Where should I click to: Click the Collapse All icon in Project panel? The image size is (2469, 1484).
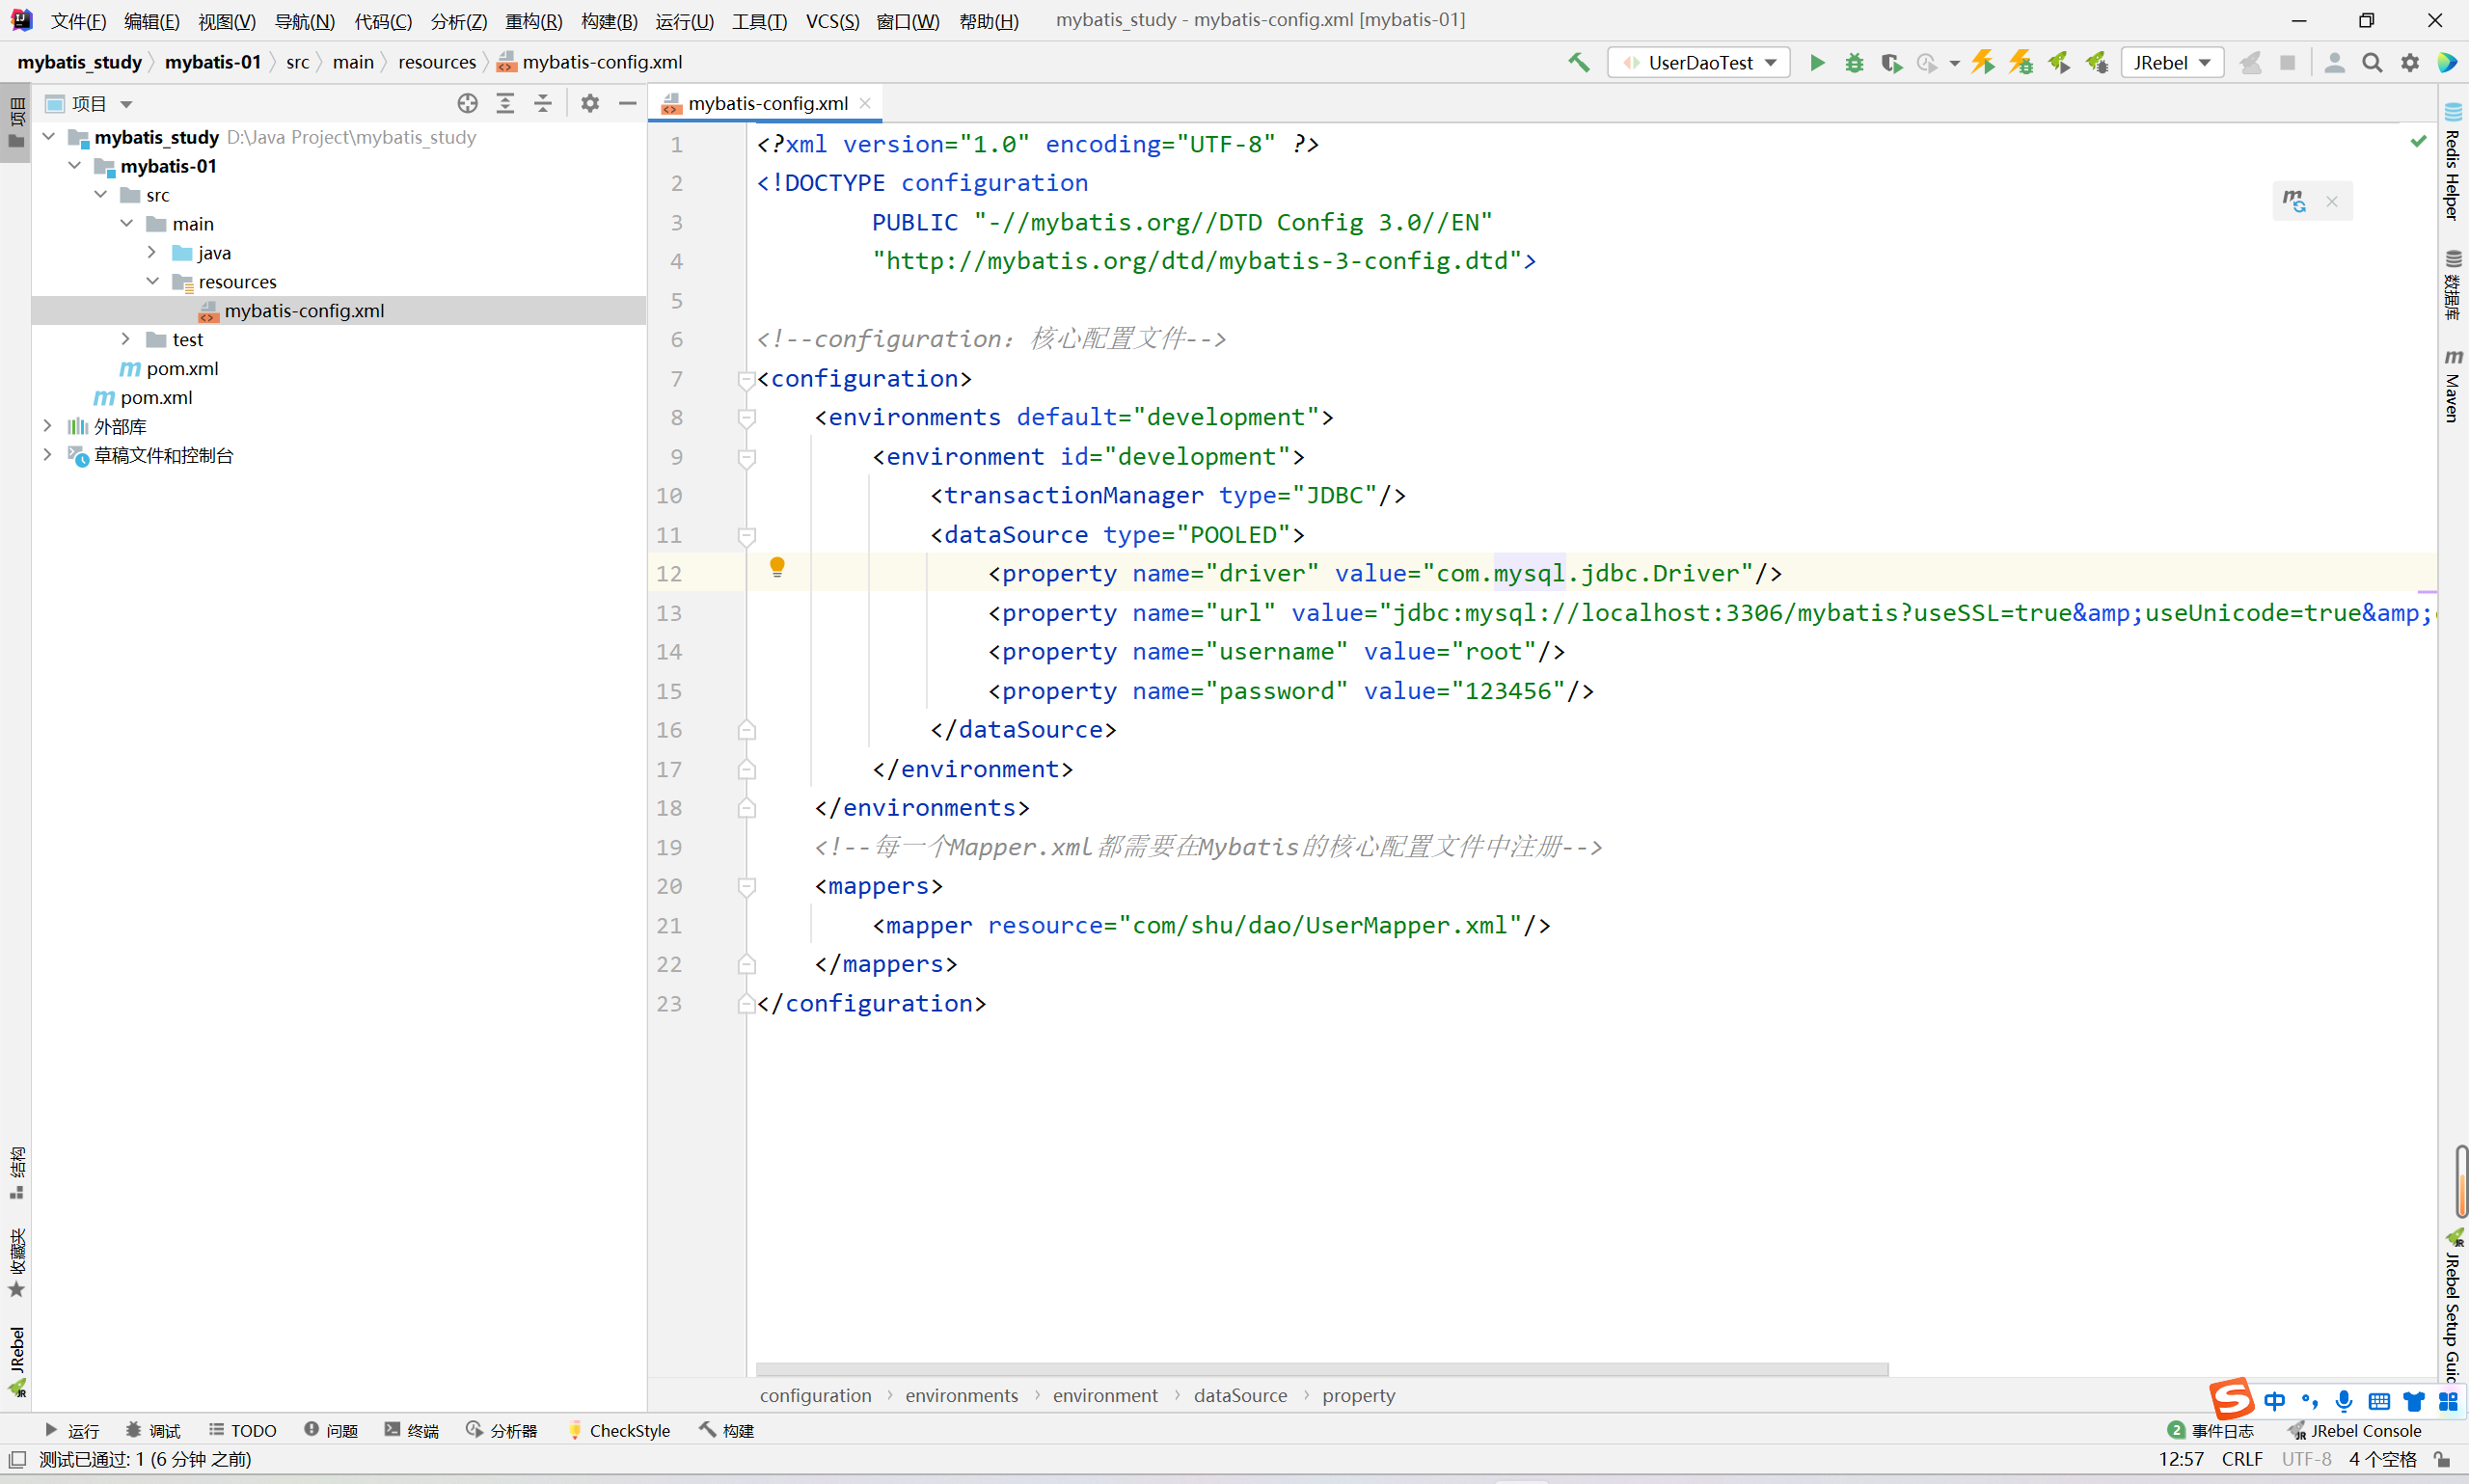tap(543, 104)
